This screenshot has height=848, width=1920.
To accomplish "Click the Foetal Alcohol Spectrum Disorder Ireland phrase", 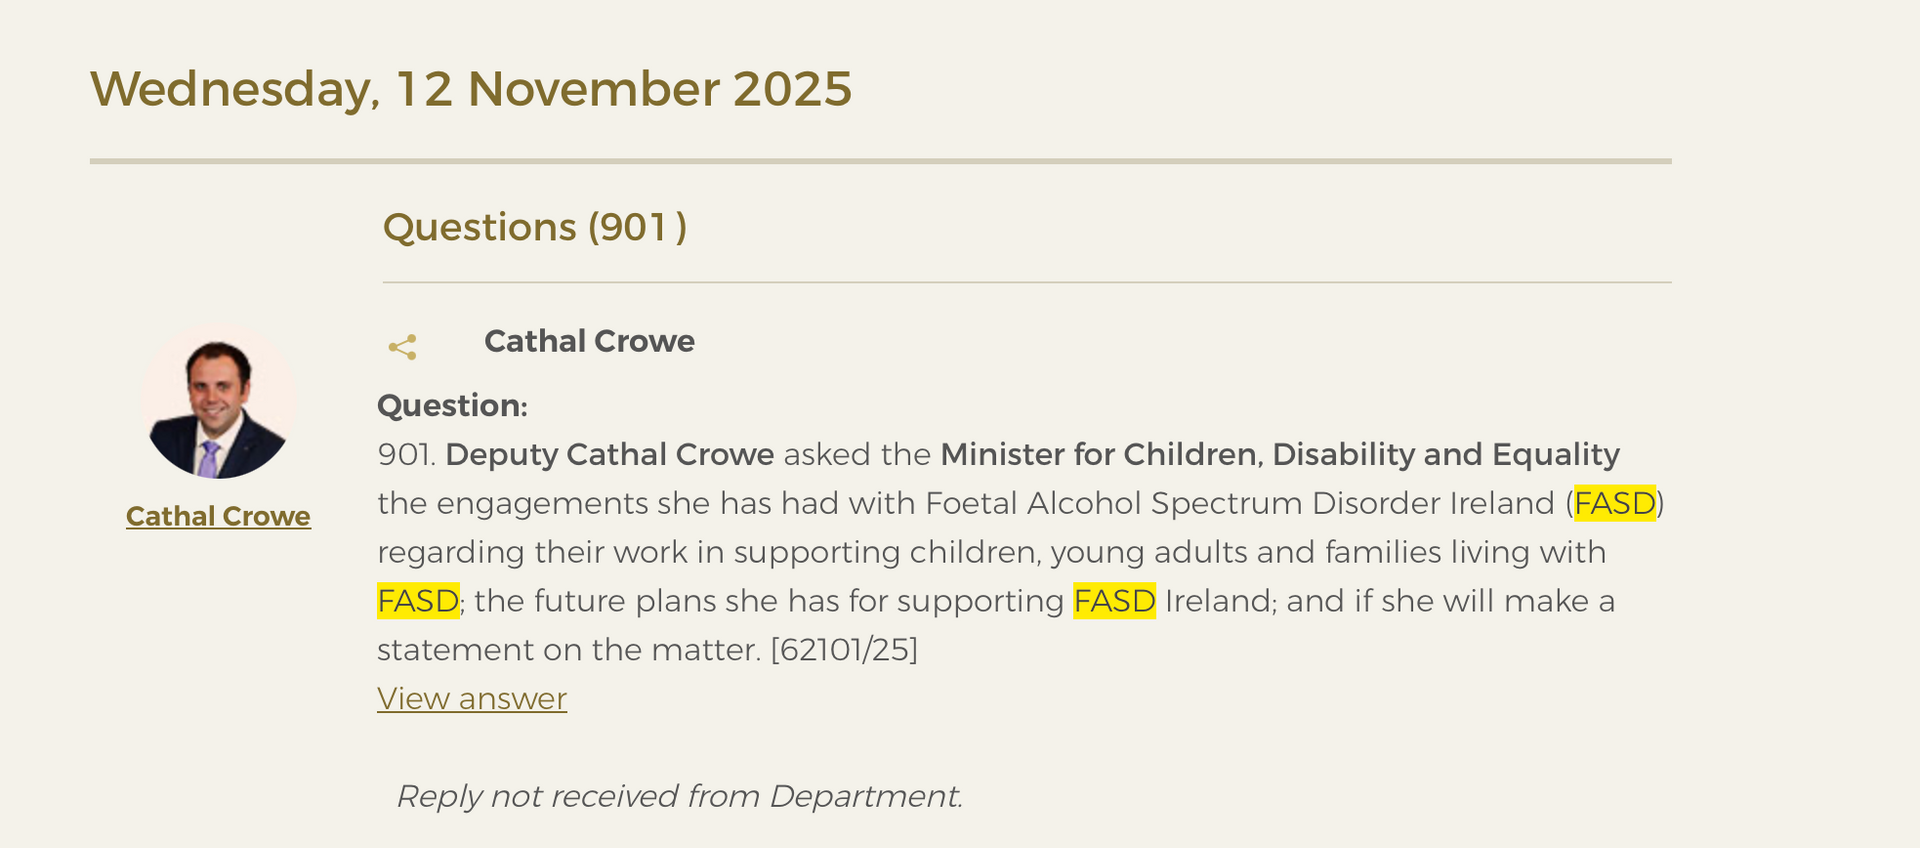I will 1240,503.
